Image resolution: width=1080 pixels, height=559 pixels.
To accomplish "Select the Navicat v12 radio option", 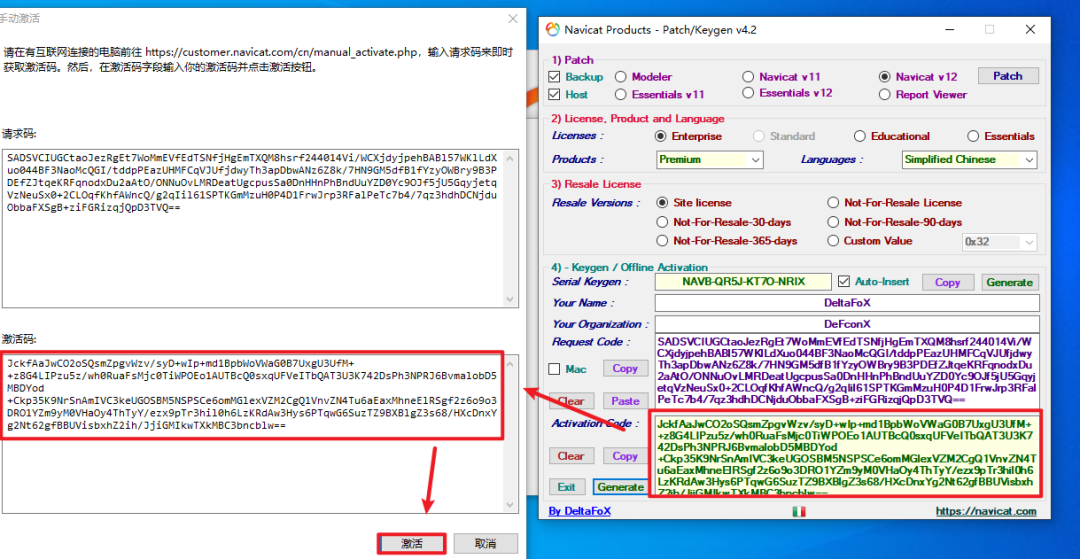I will click(884, 76).
